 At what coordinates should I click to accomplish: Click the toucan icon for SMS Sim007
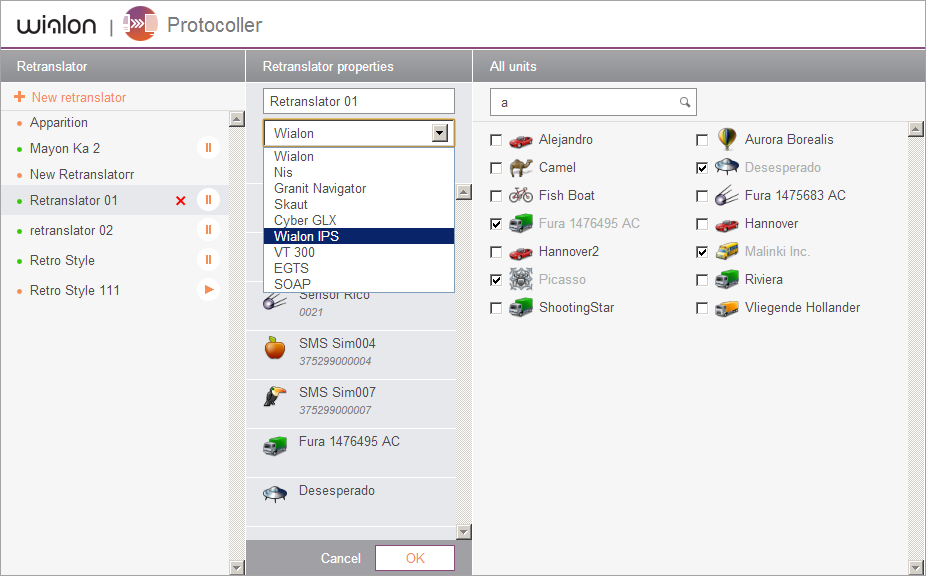275,396
